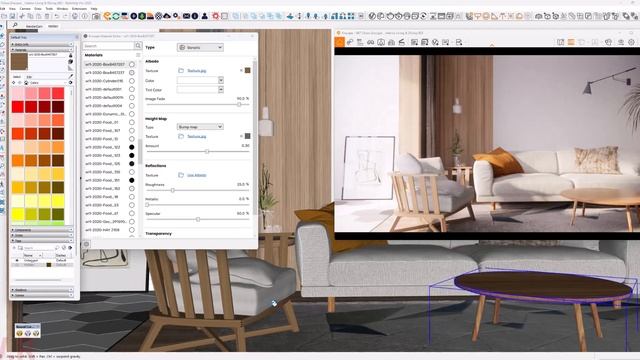Select the default001 material radio circle
The image size is (640, 360).
[x=132, y=89]
